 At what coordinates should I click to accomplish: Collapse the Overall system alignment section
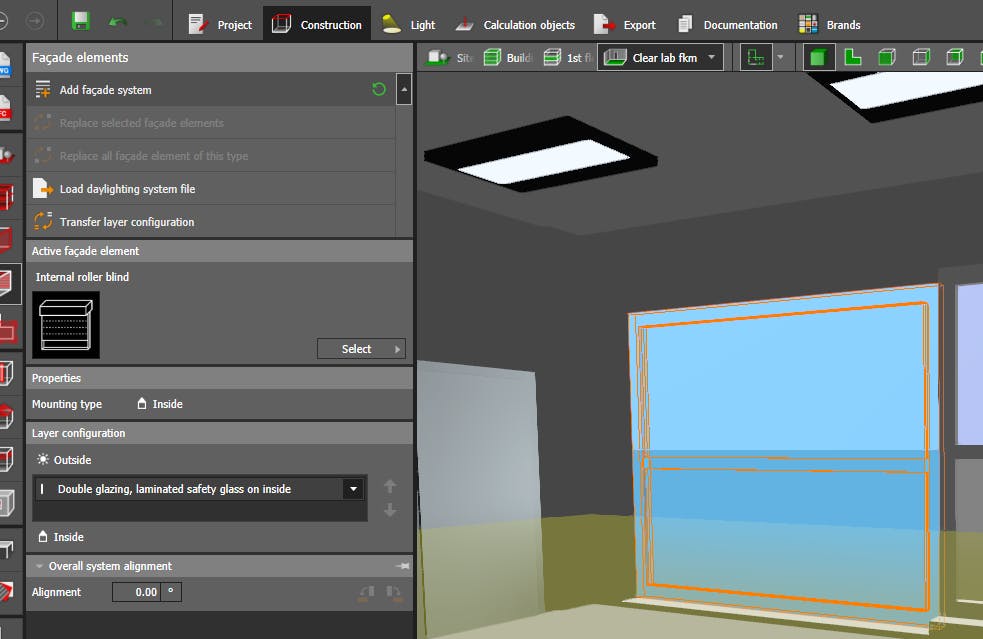click(39, 566)
